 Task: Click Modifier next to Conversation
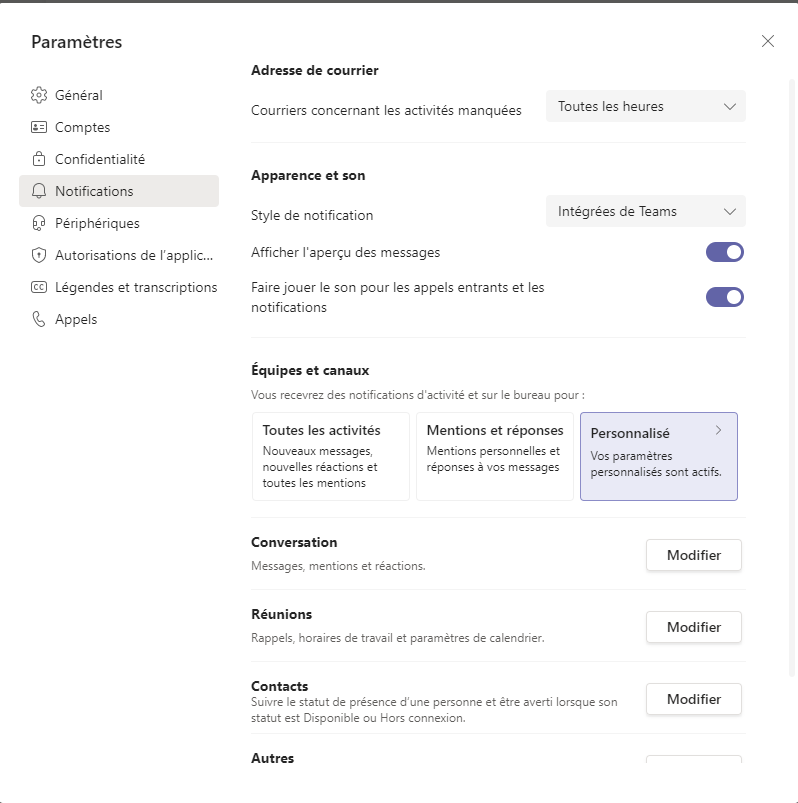(x=694, y=555)
